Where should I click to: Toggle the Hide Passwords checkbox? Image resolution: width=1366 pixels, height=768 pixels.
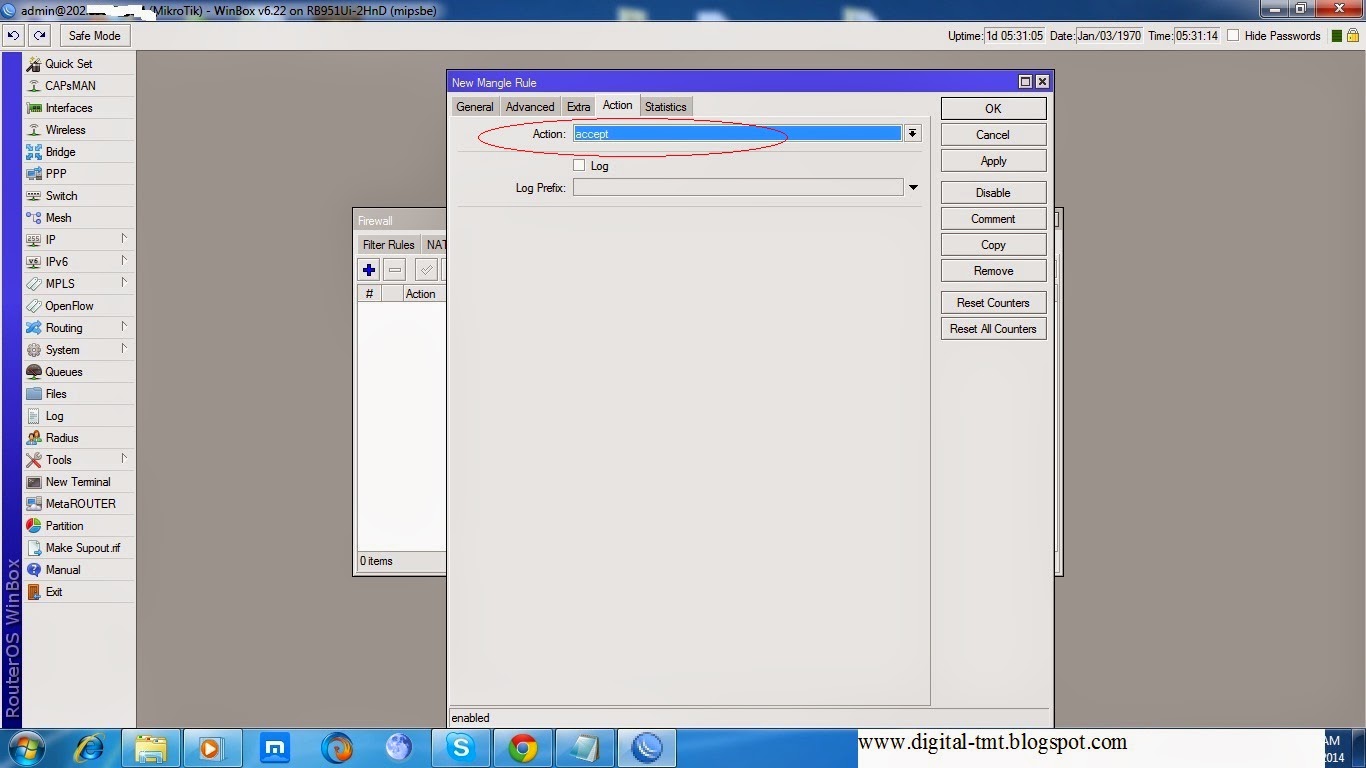pos(1233,36)
